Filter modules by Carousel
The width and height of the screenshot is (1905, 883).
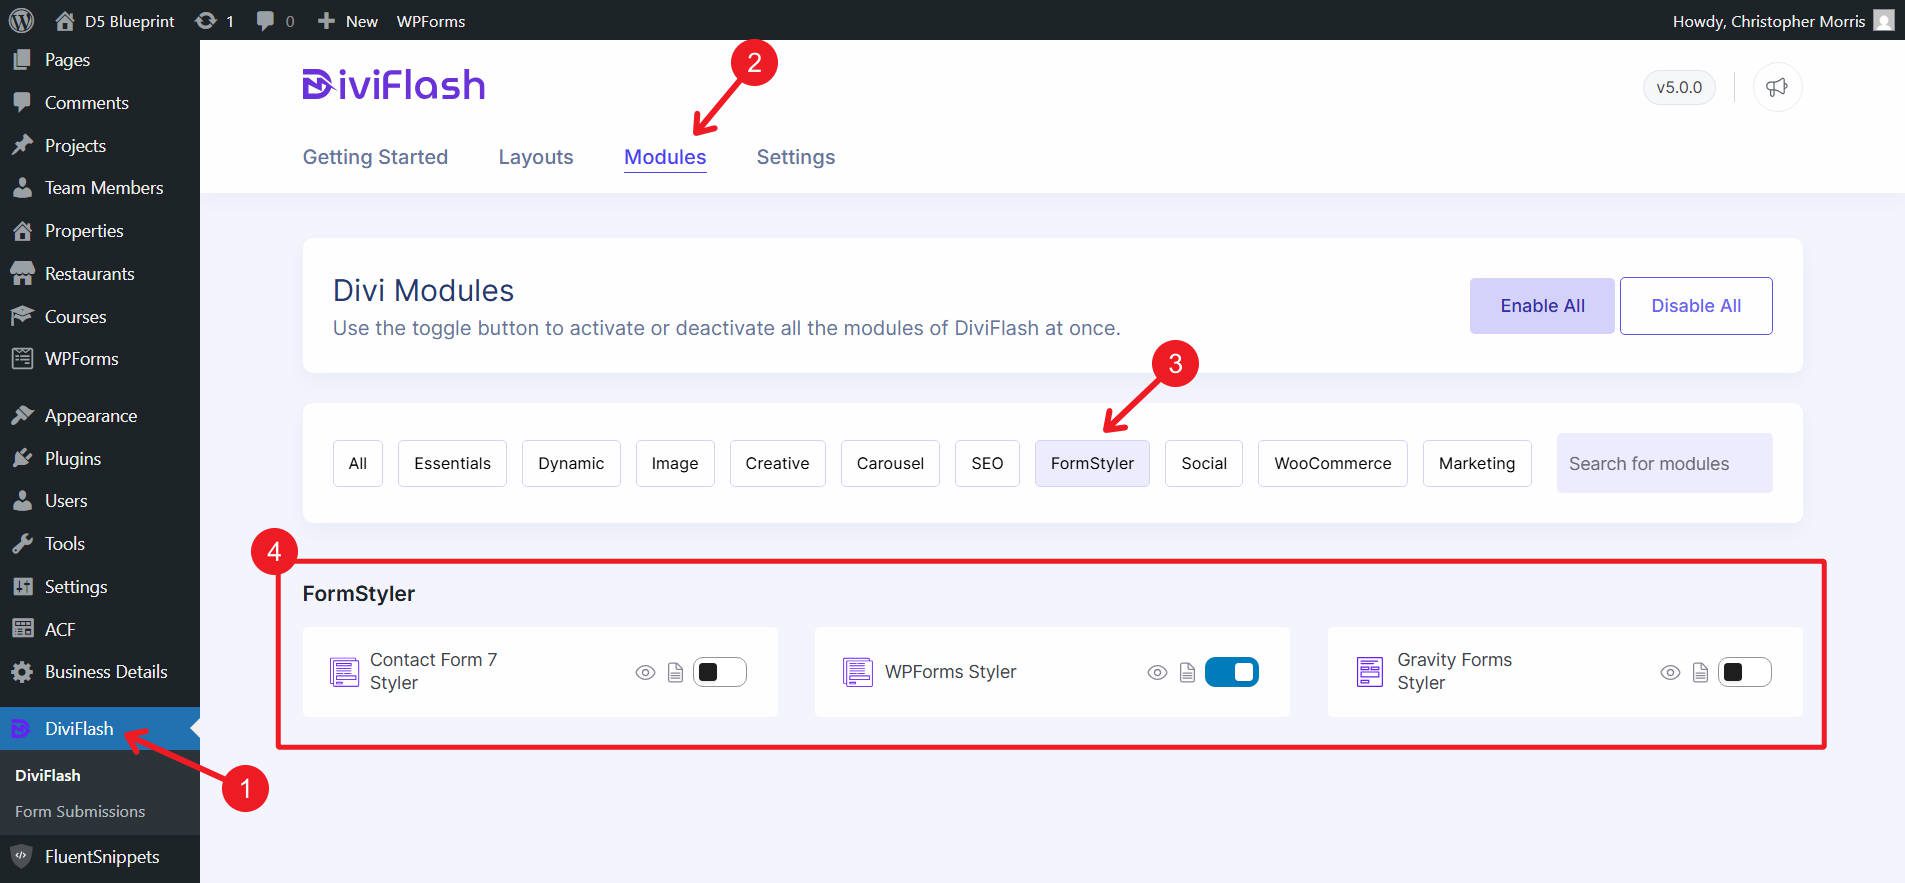(890, 464)
